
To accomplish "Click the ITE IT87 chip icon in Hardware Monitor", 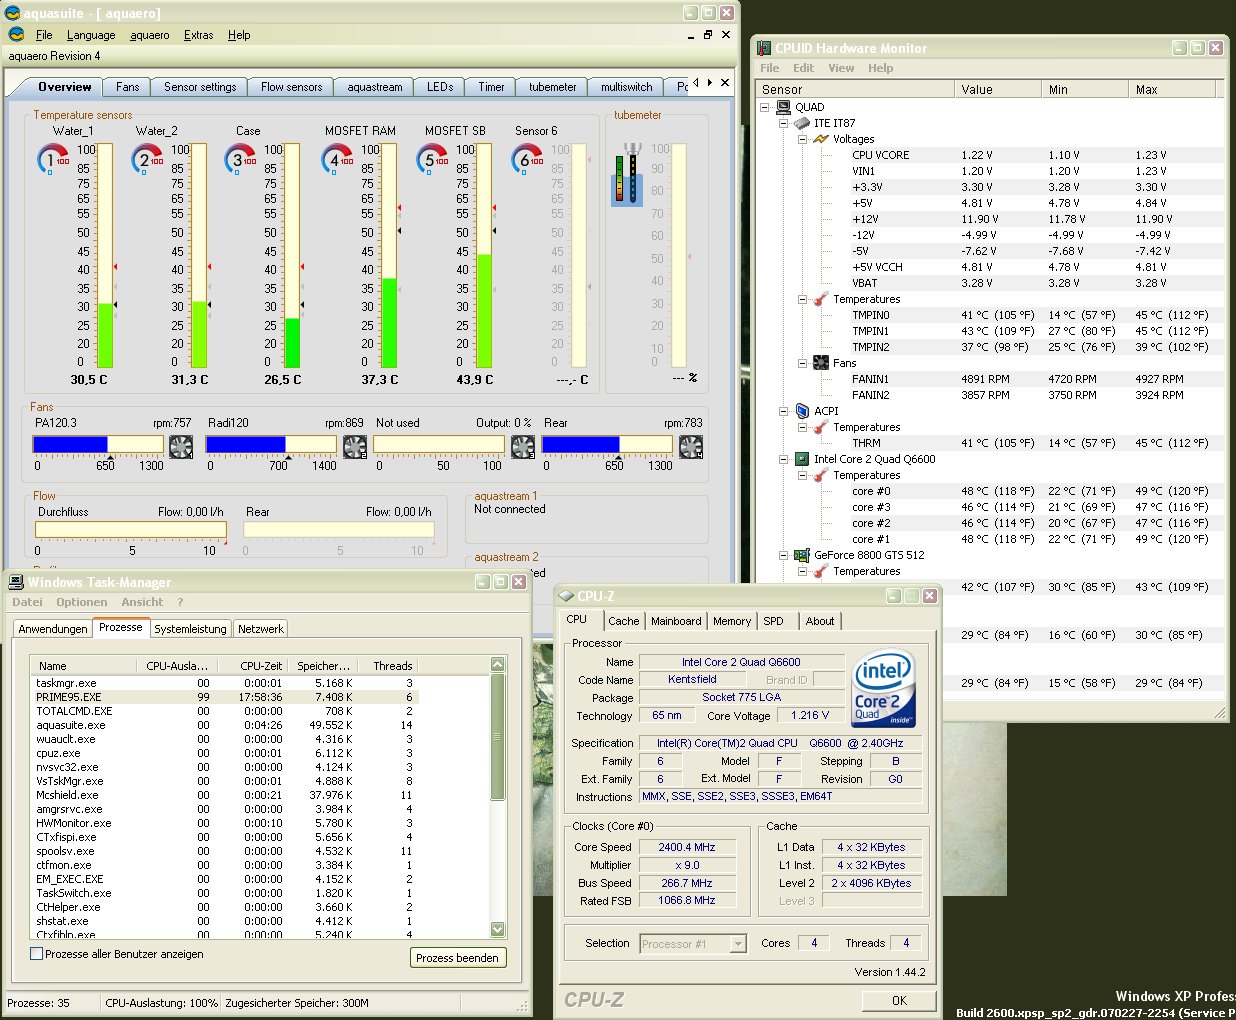I will point(802,123).
